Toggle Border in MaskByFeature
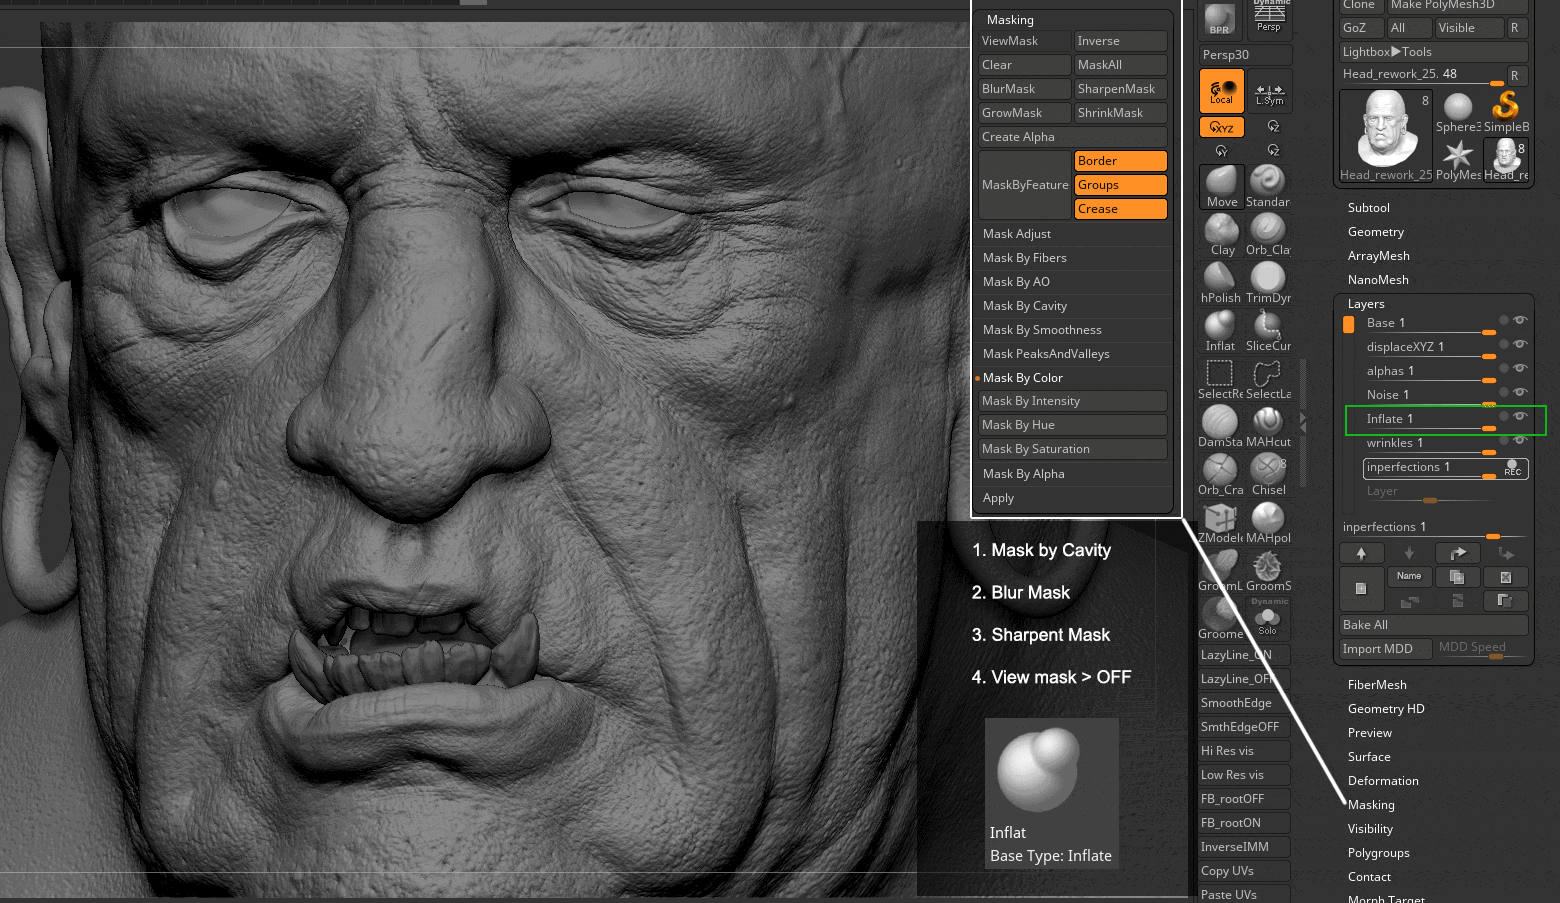 click(x=1121, y=161)
